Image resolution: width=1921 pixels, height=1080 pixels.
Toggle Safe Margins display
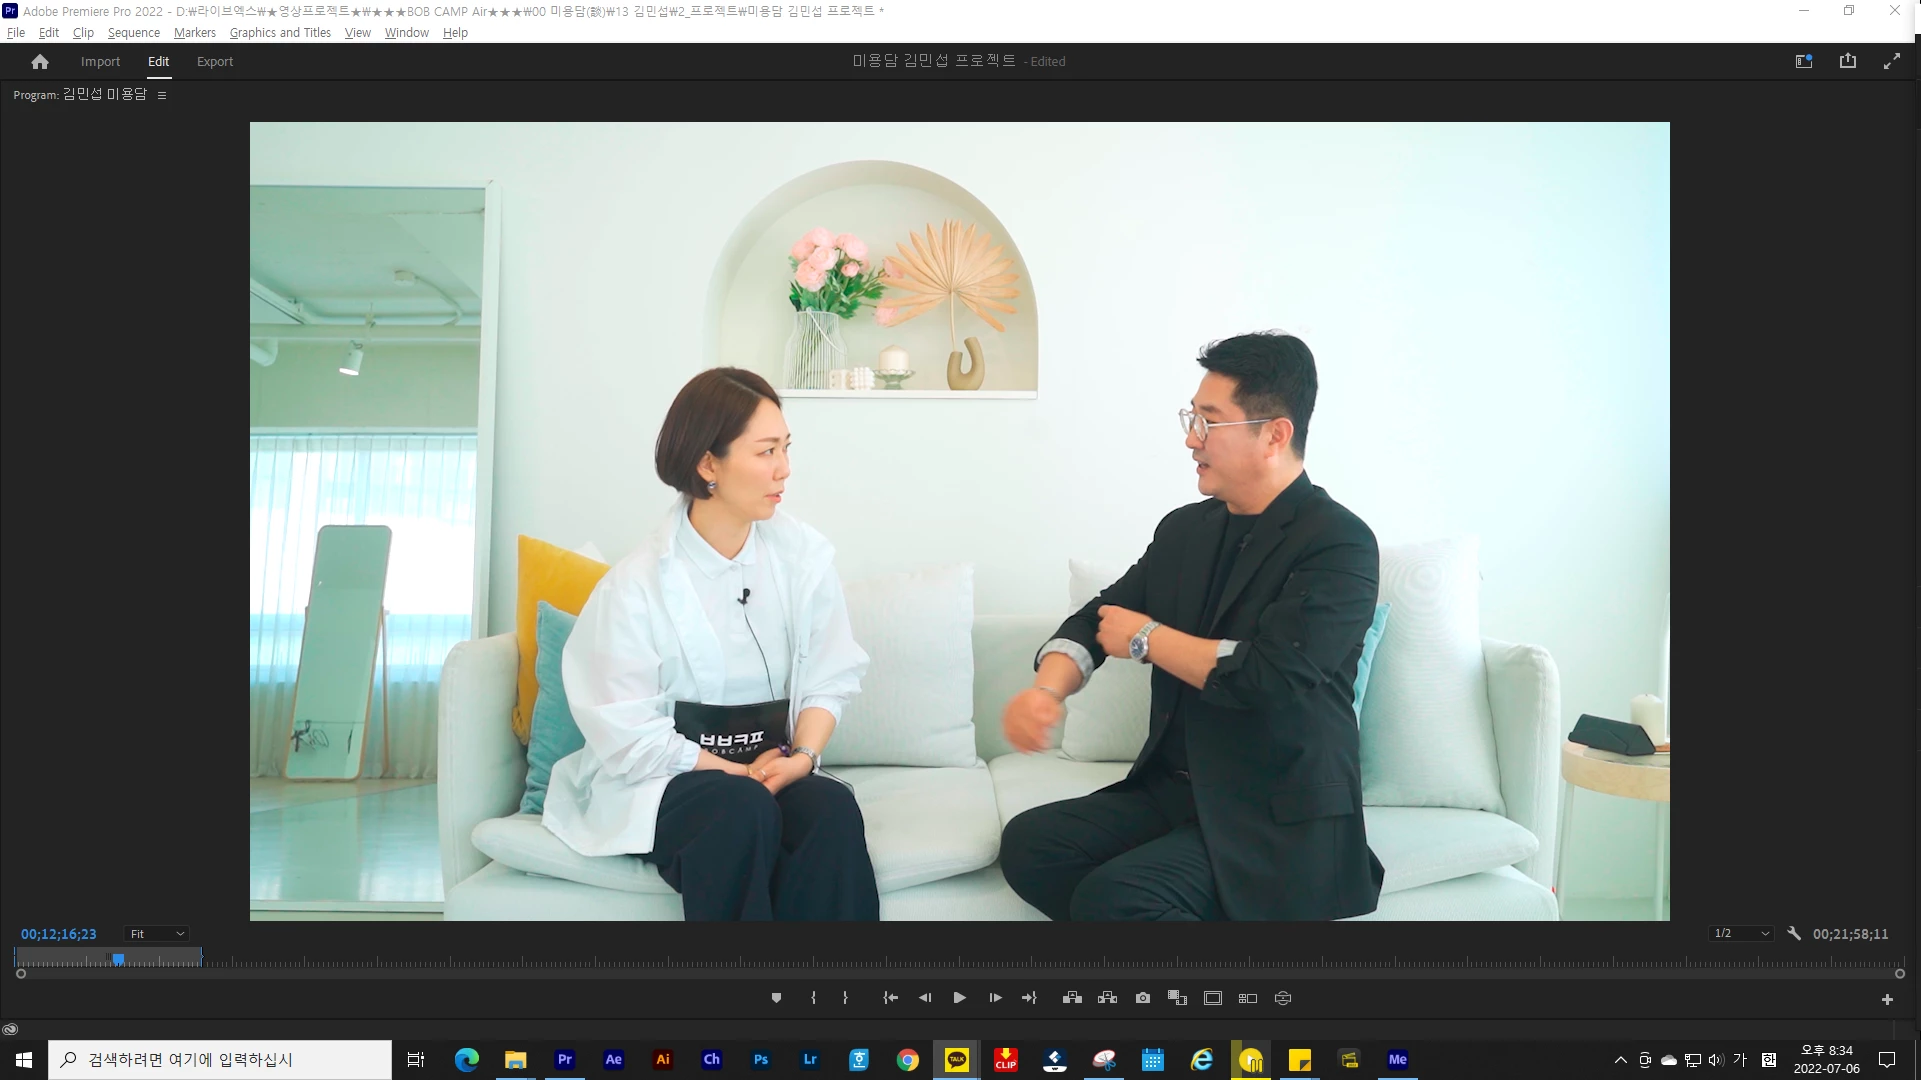coord(1213,998)
